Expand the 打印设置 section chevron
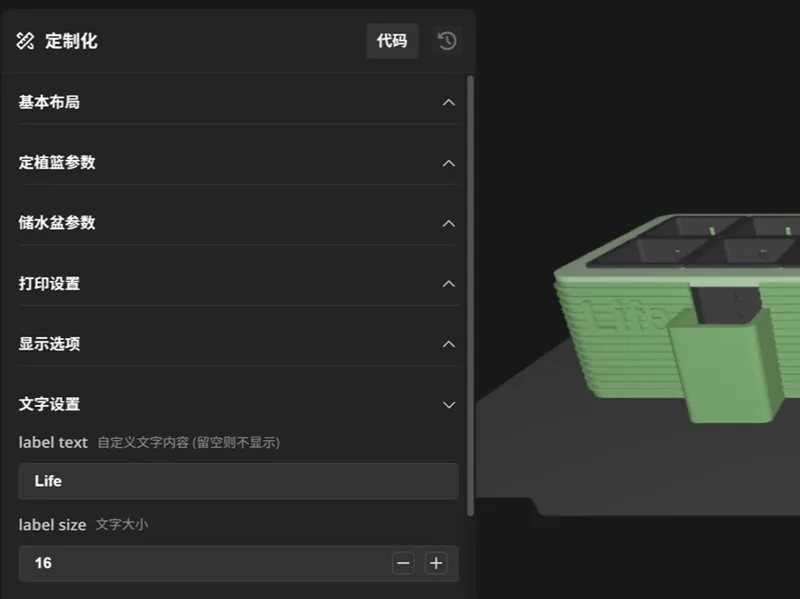This screenshot has width=800, height=599. click(x=449, y=284)
